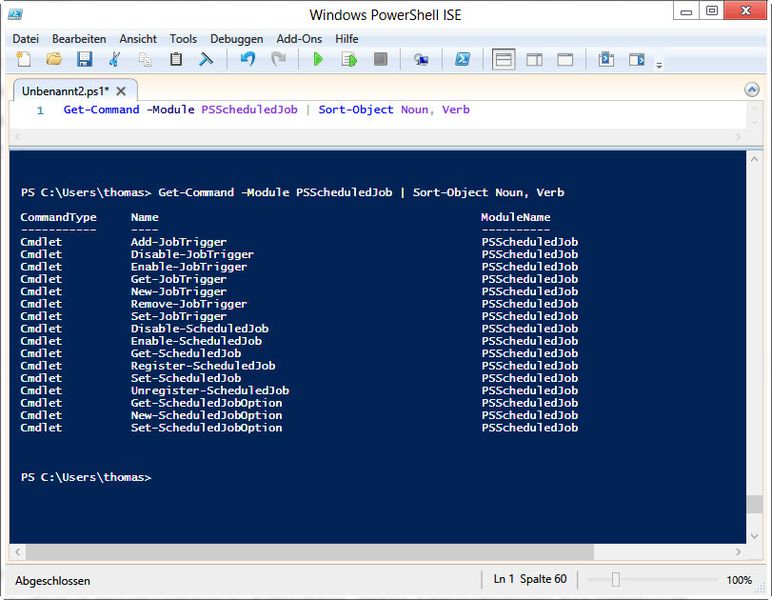Image resolution: width=772 pixels, height=600 pixels.
Task: Click at the console prompt PS C:\Users\thomas>
Action: coord(86,477)
